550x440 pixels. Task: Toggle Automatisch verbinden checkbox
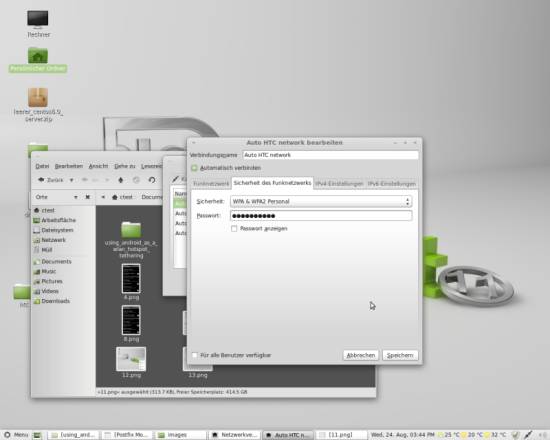(x=194, y=168)
